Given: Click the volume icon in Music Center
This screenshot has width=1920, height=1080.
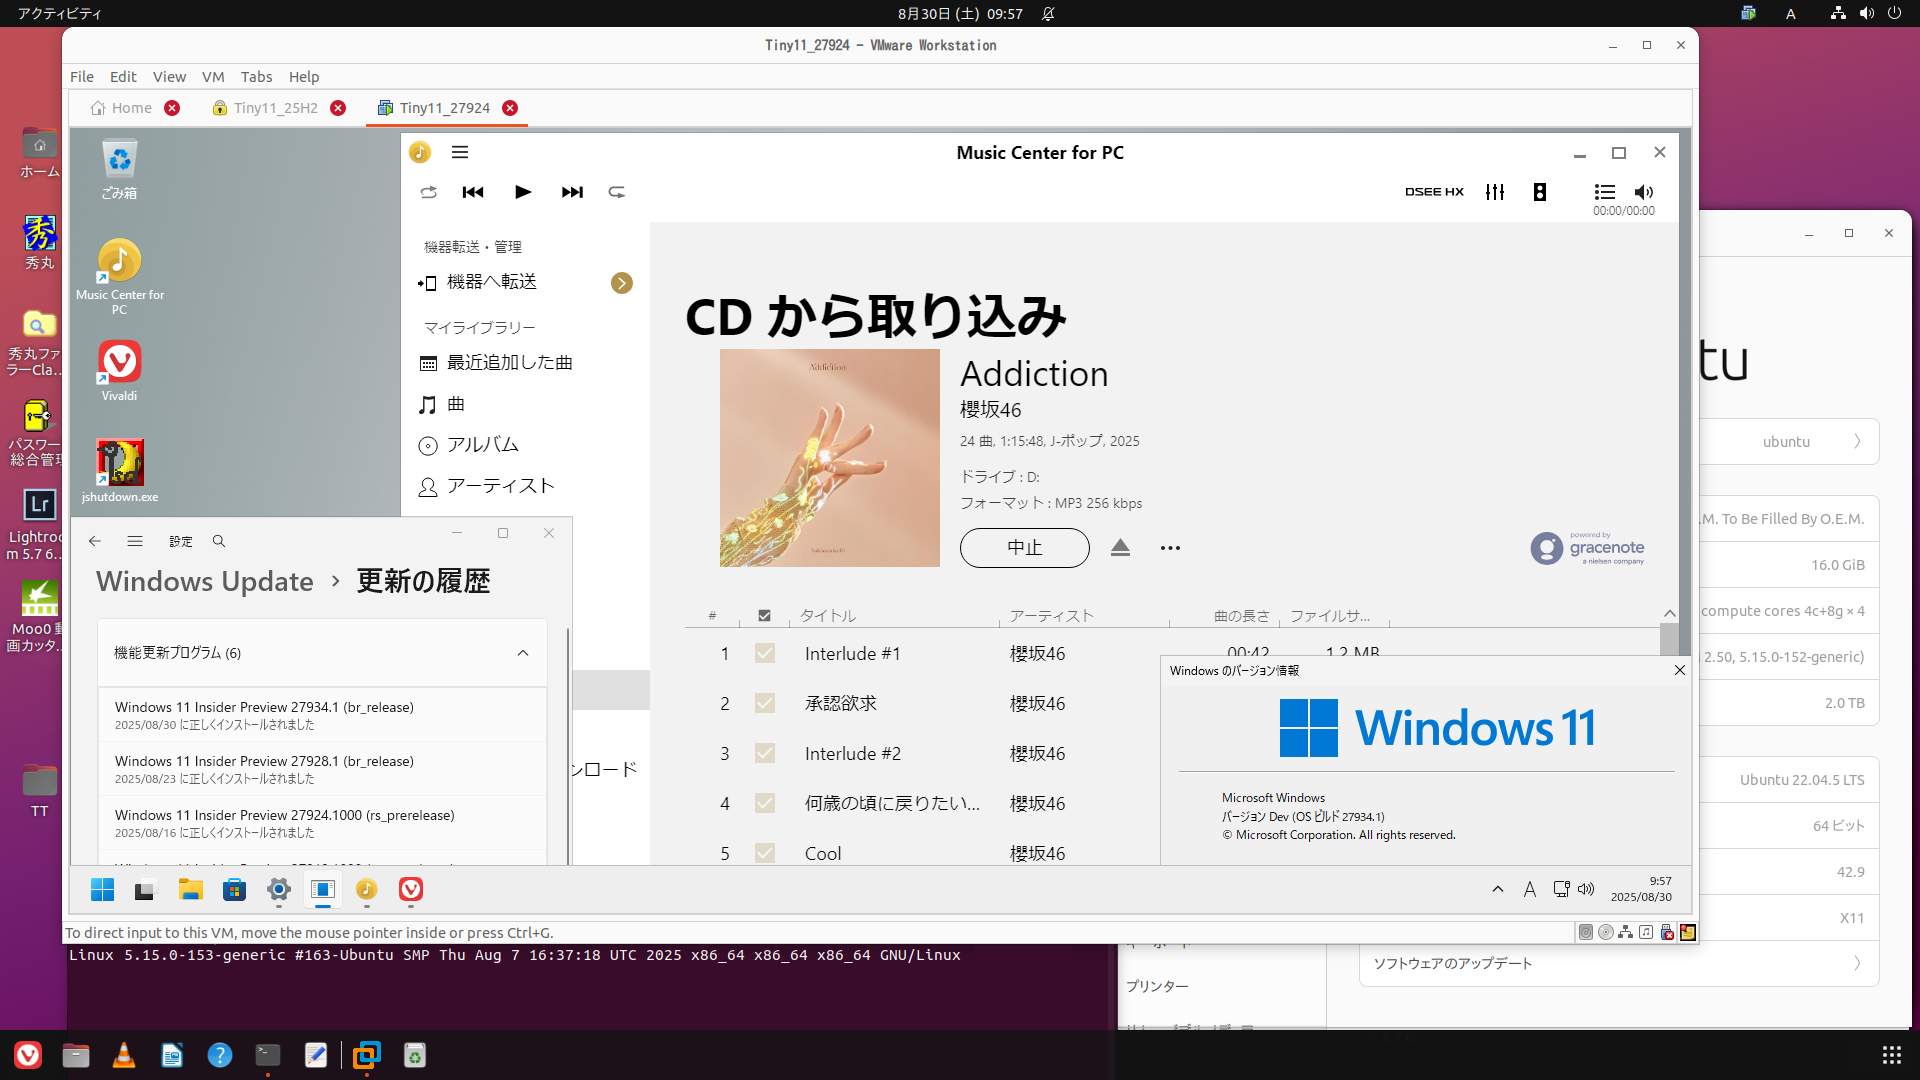Looking at the screenshot, I should [x=1644, y=192].
